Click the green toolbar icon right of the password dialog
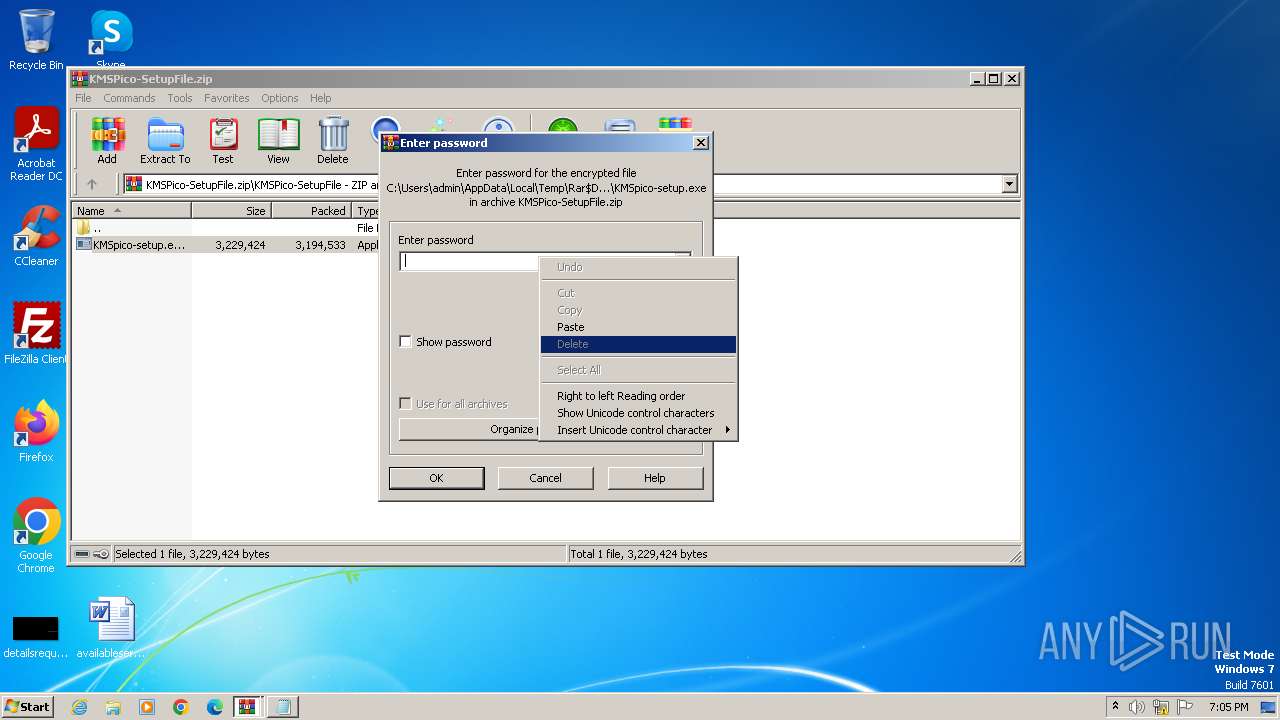The height and width of the screenshot is (720, 1280). [x=563, y=127]
